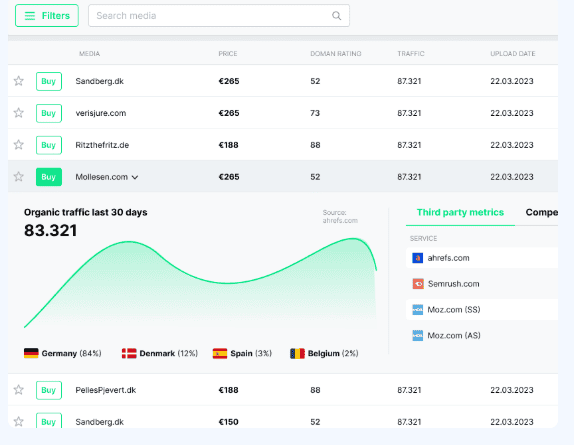Screen dimensions: 574x445
Task: Open the Ritzthefritz.de media name
Action: pyautogui.click(x=102, y=145)
